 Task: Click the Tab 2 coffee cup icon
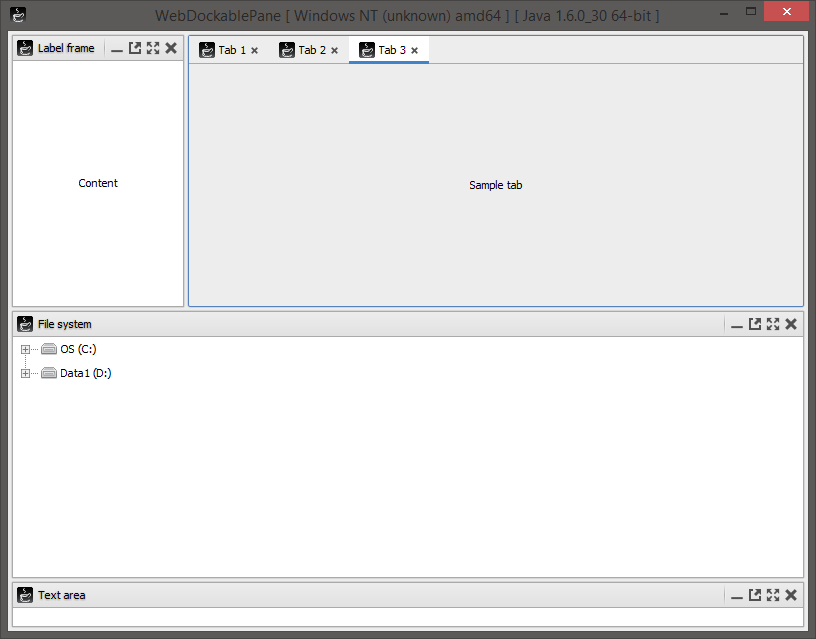287,50
